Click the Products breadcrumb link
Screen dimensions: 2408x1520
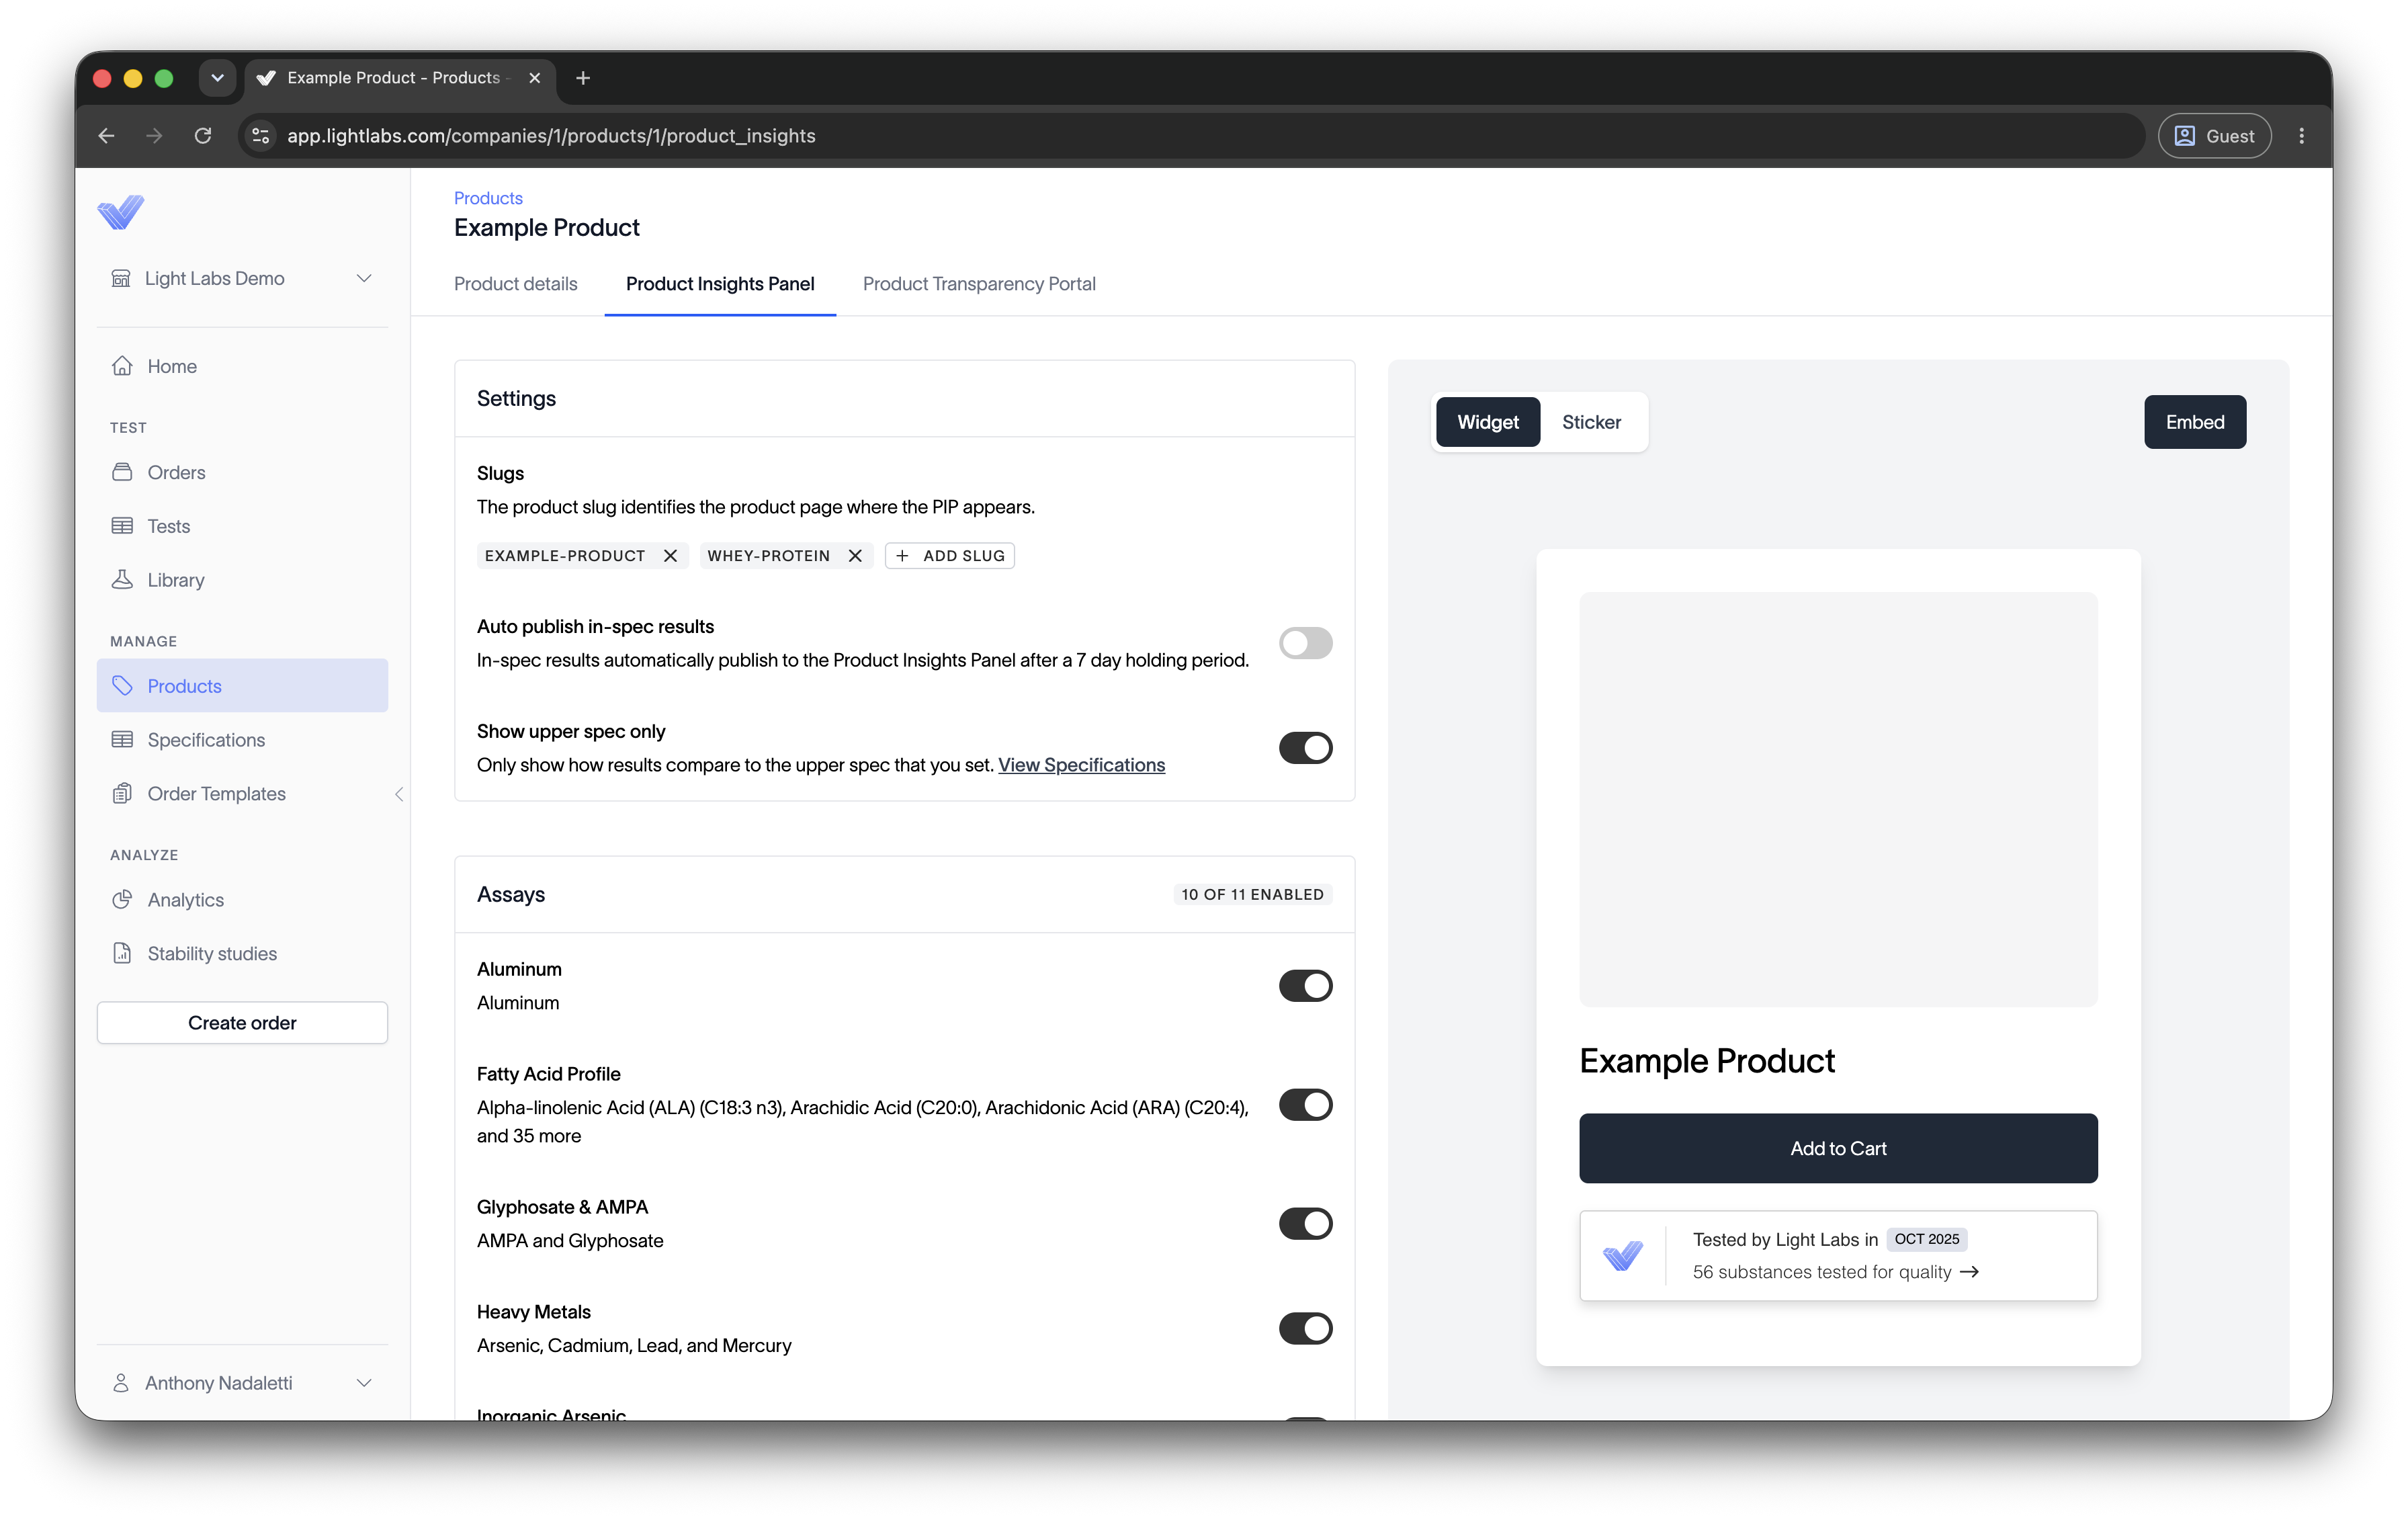click(488, 198)
